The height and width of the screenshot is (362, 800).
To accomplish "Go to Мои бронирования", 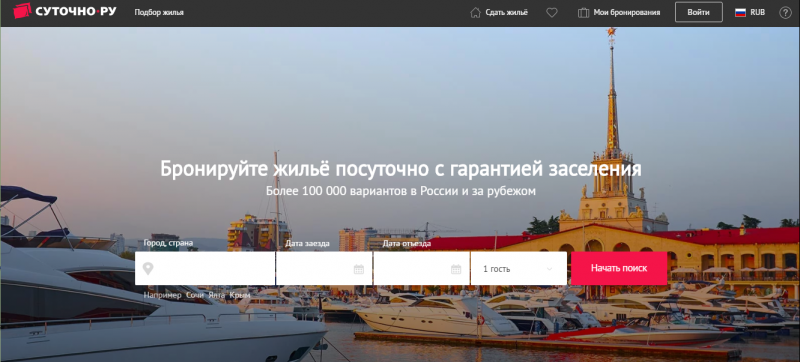I will pyautogui.click(x=627, y=13).
